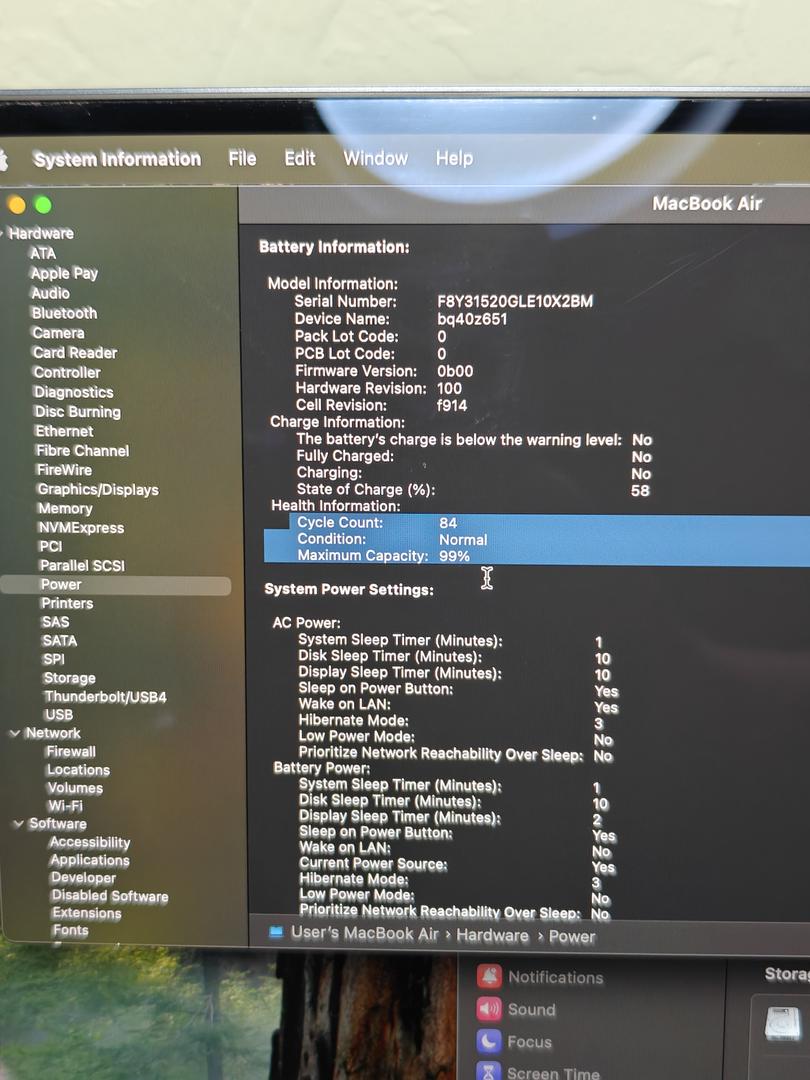Click the State of Charge (%) line
This screenshot has width=810, height=1080.
(x=473, y=490)
